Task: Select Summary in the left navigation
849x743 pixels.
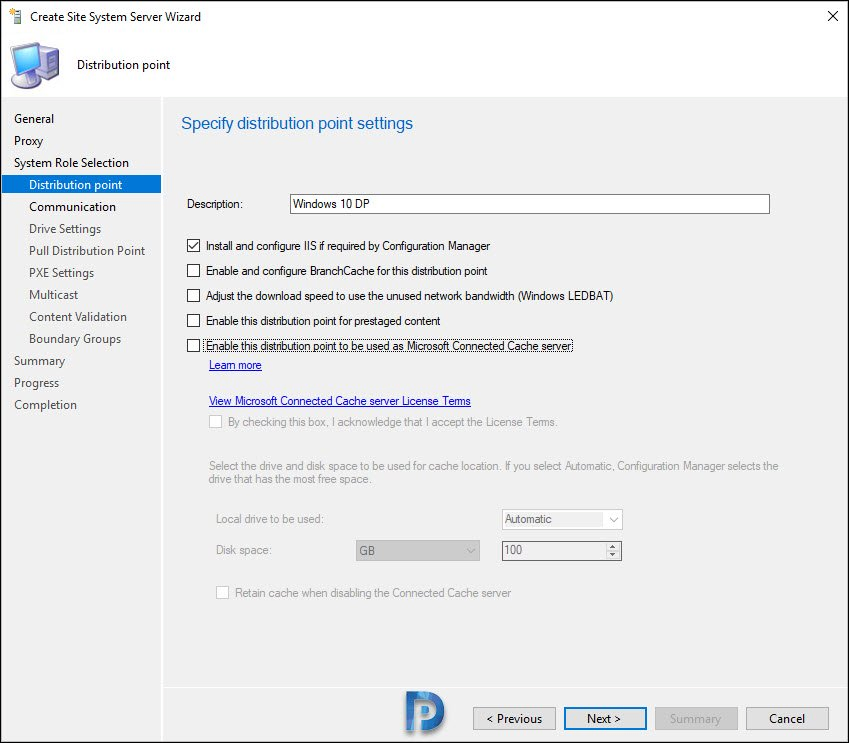Action: click(x=40, y=361)
